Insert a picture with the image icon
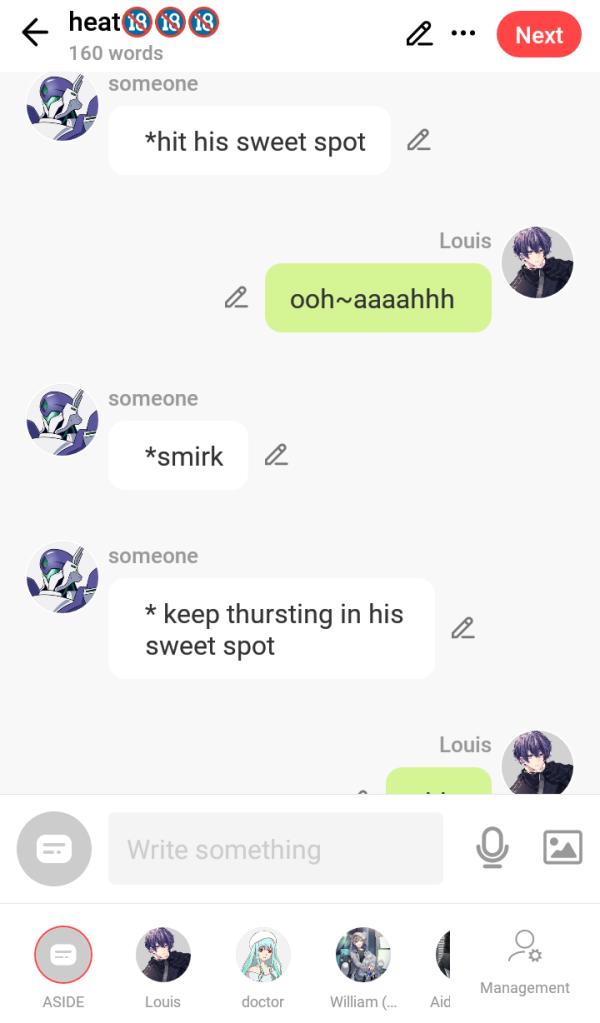600x1023 pixels. pos(563,847)
